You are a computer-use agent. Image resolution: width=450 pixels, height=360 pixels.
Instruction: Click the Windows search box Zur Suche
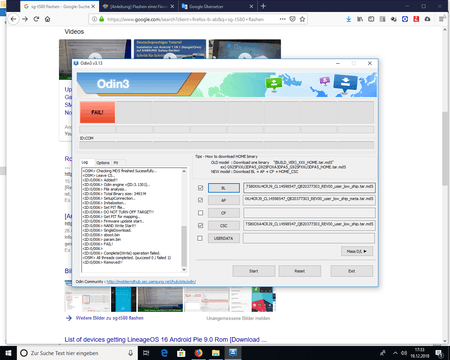click(77, 353)
